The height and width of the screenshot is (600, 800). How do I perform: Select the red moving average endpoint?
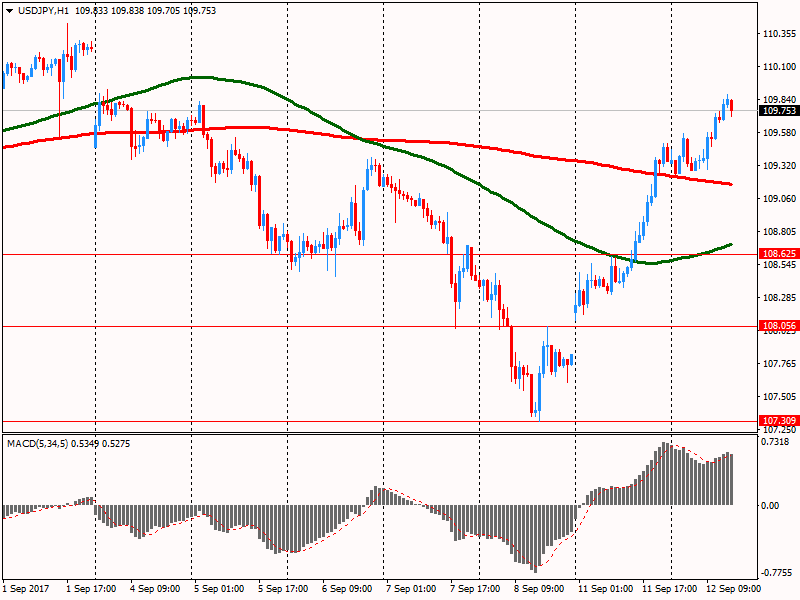(x=731, y=184)
